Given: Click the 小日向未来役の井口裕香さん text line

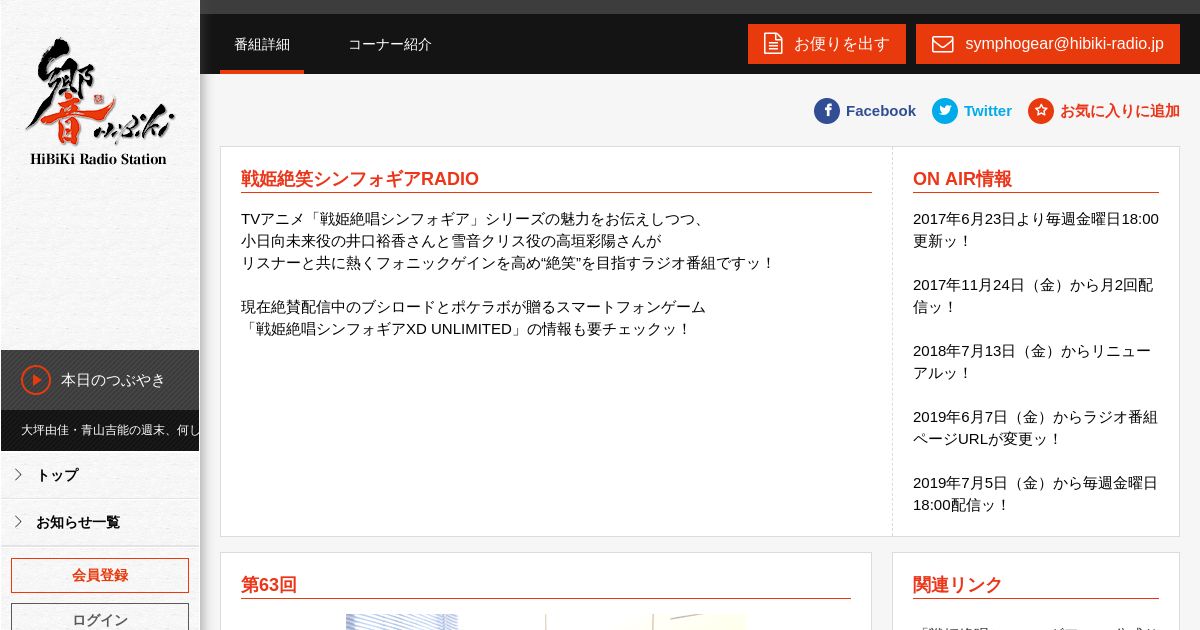Looking at the screenshot, I should tap(451, 241).
